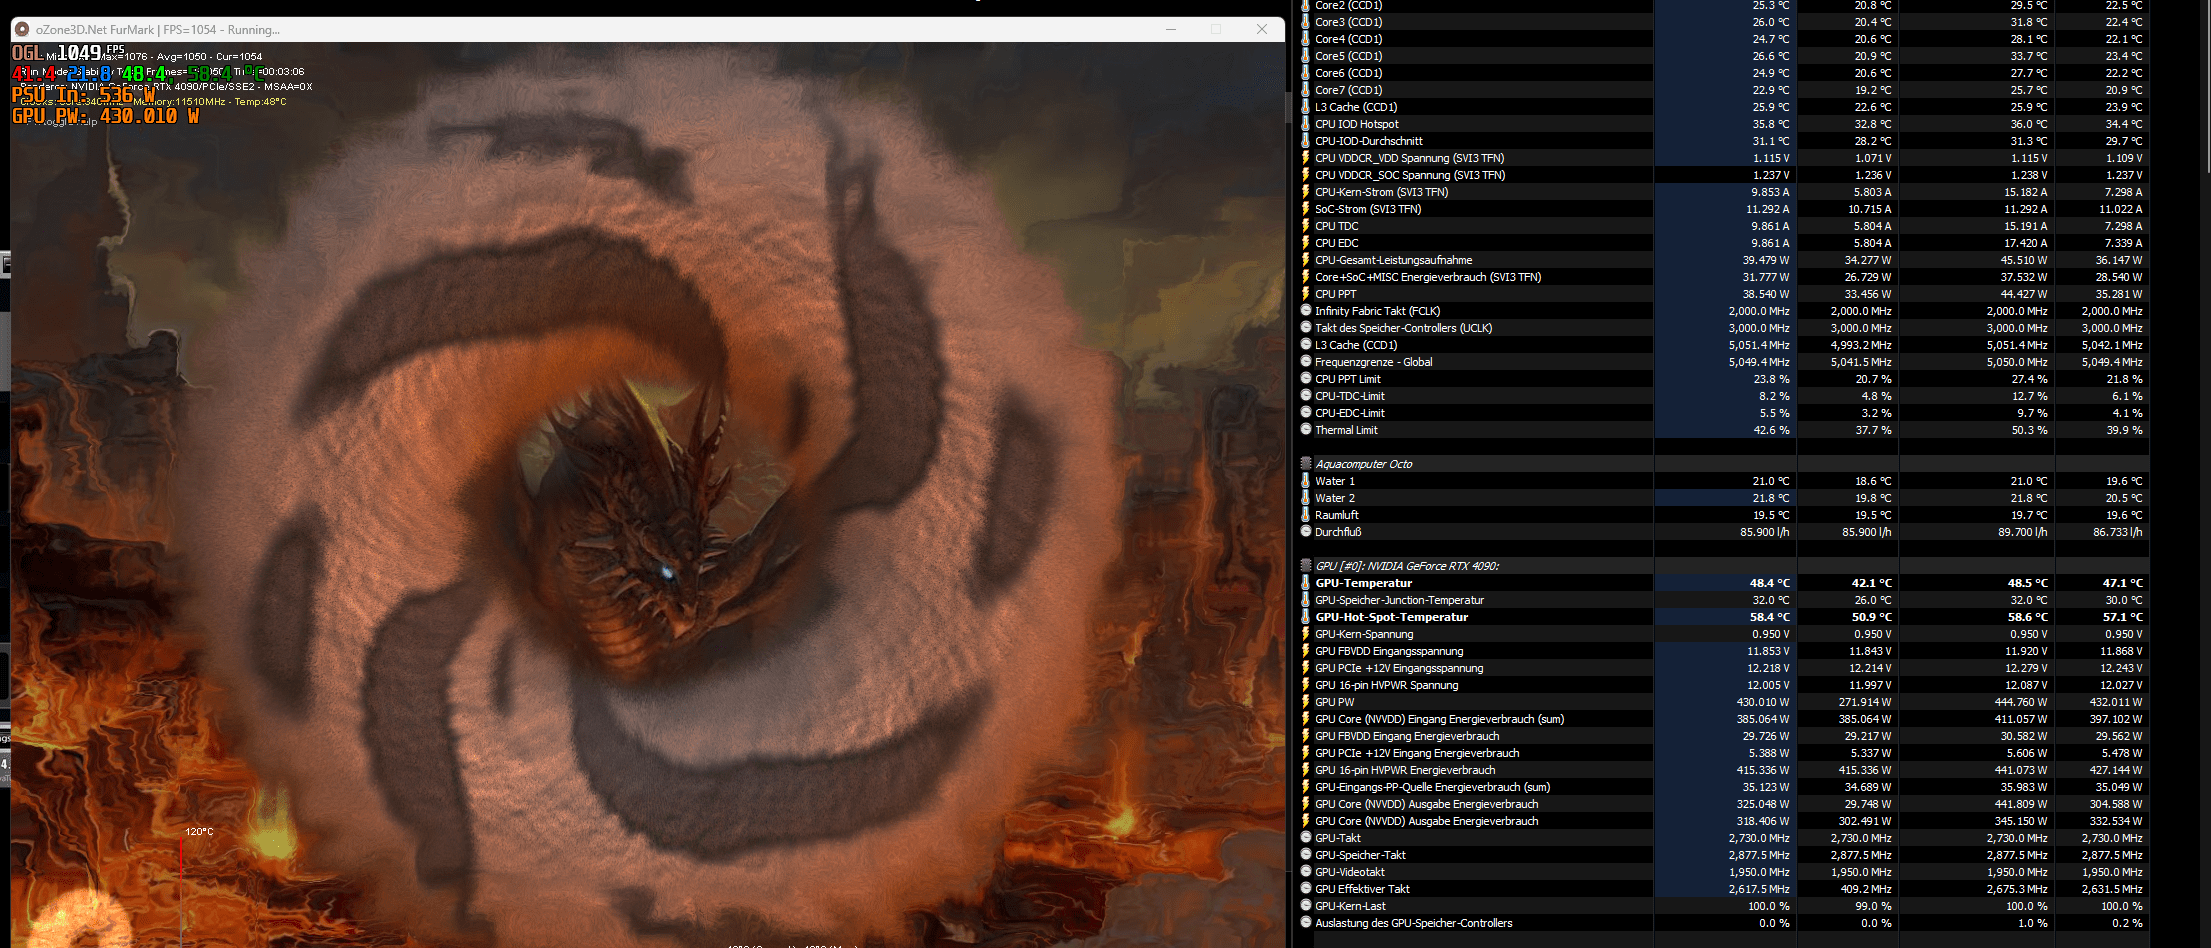Select the GPU-Speicher-Takt row label

click(1360, 855)
